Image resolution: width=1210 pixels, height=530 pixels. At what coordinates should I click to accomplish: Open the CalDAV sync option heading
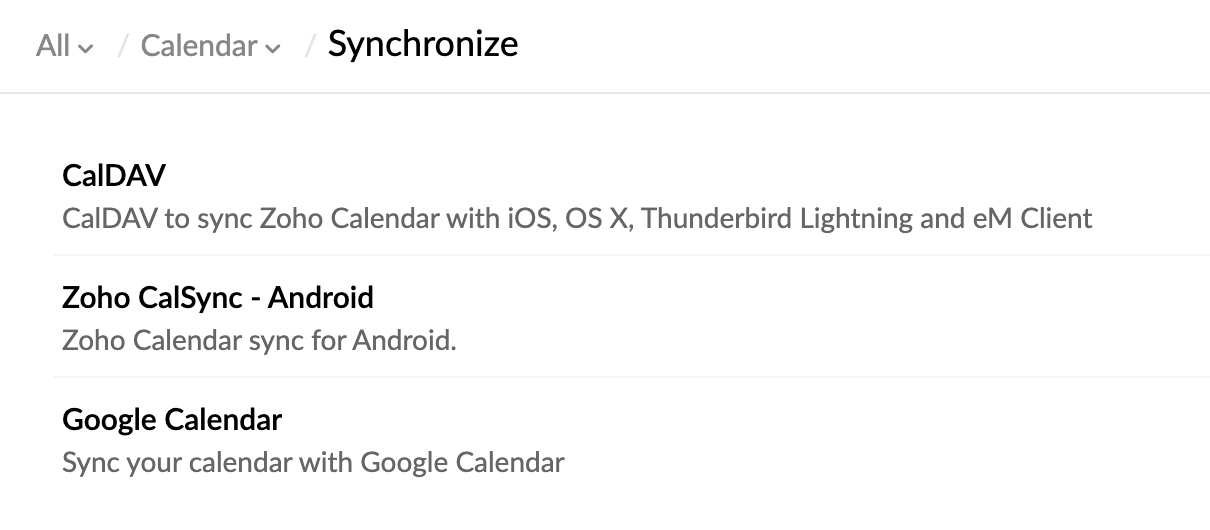tap(114, 176)
